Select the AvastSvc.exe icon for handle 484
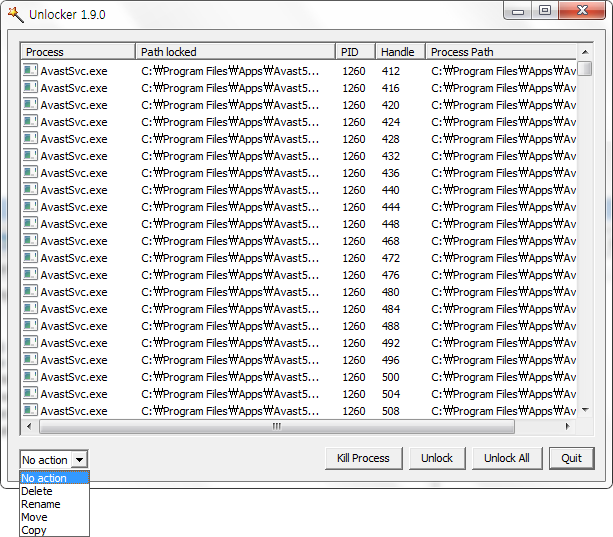613x537 pixels. 30,309
